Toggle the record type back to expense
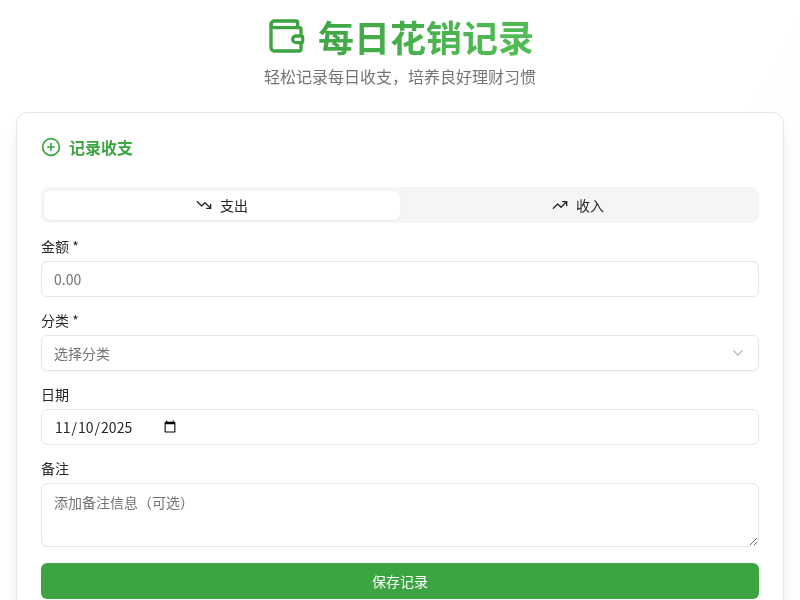 pos(220,205)
